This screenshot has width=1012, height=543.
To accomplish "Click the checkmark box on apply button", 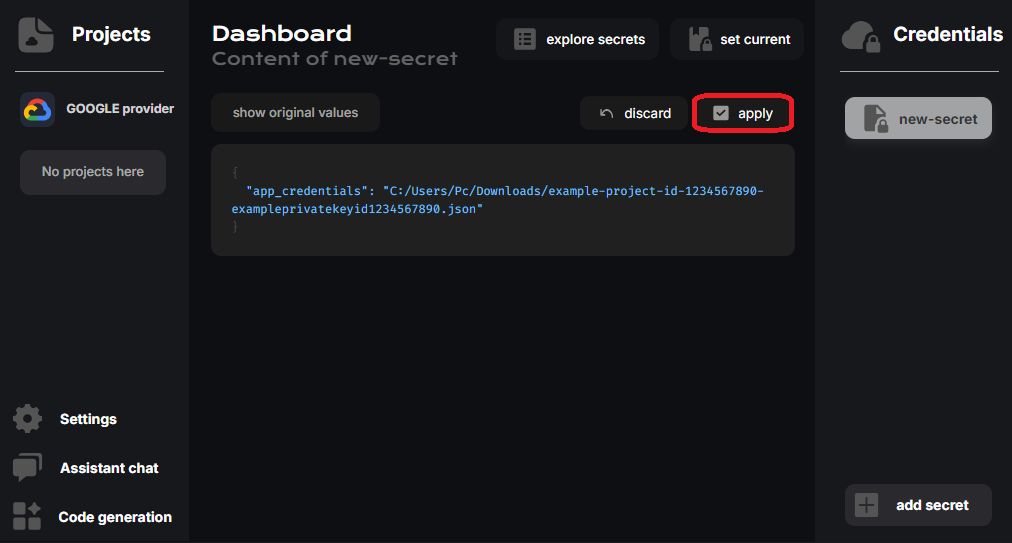I will click(x=721, y=114).
